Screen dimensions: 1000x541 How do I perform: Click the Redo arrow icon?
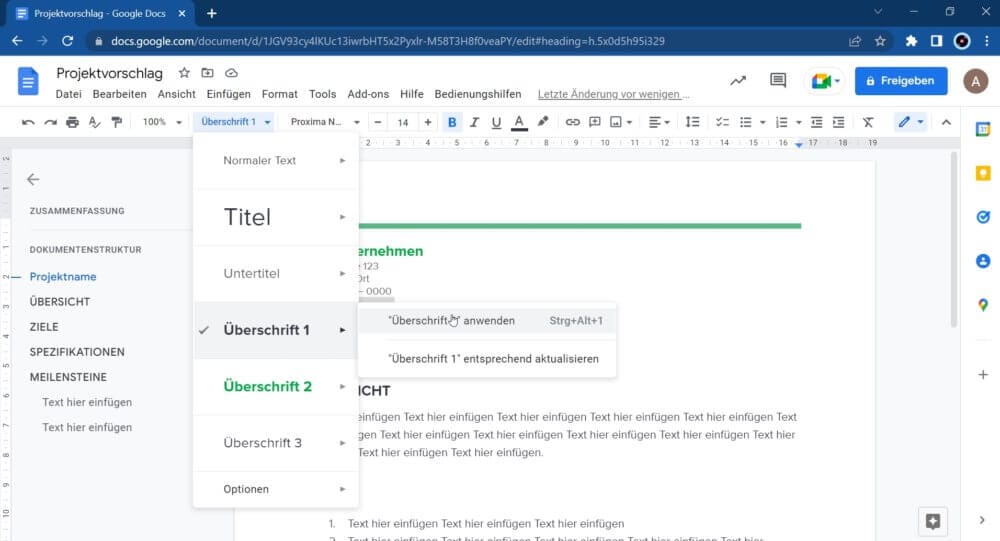(x=50, y=122)
